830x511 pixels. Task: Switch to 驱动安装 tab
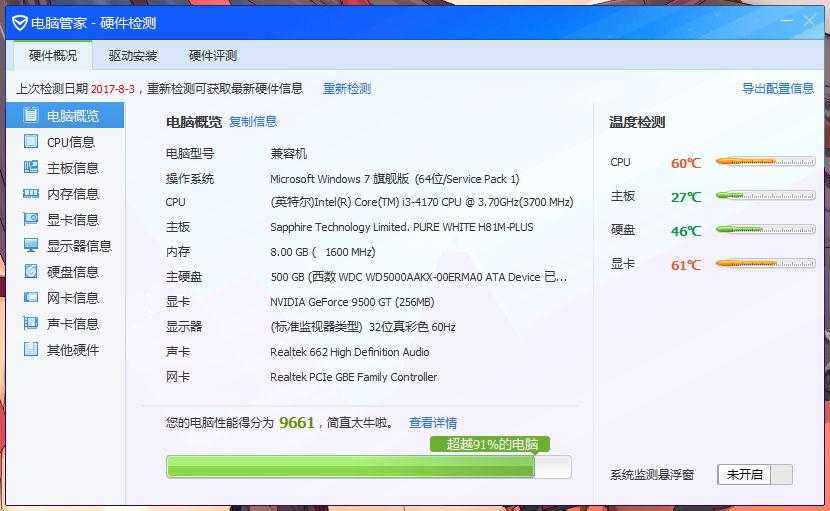133,56
